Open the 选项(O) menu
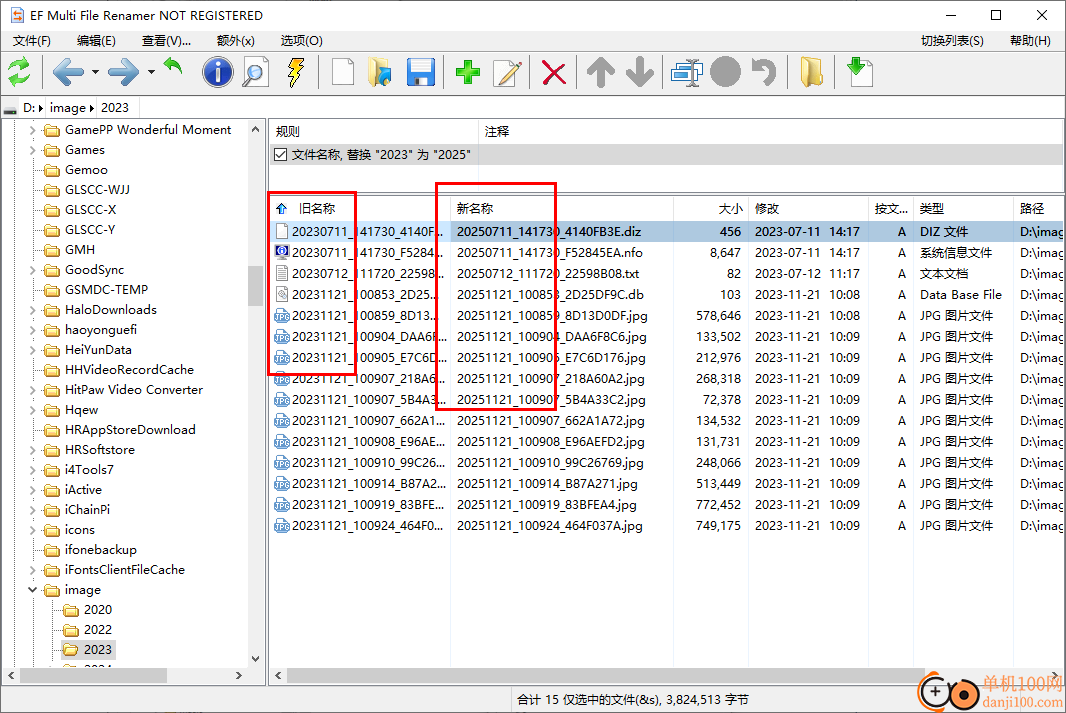Image resolution: width=1066 pixels, height=713 pixels. [301, 41]
